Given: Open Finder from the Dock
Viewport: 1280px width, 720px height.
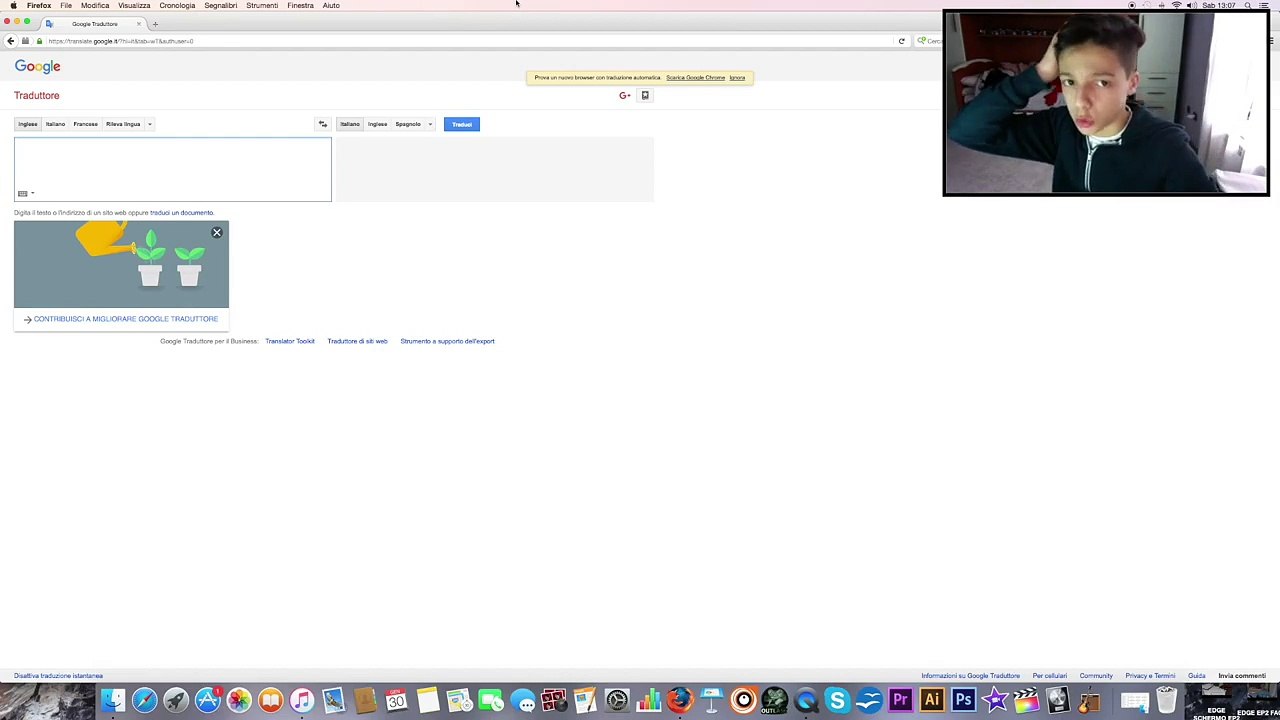Looking at the screenshot, I should tap(113, 700).
